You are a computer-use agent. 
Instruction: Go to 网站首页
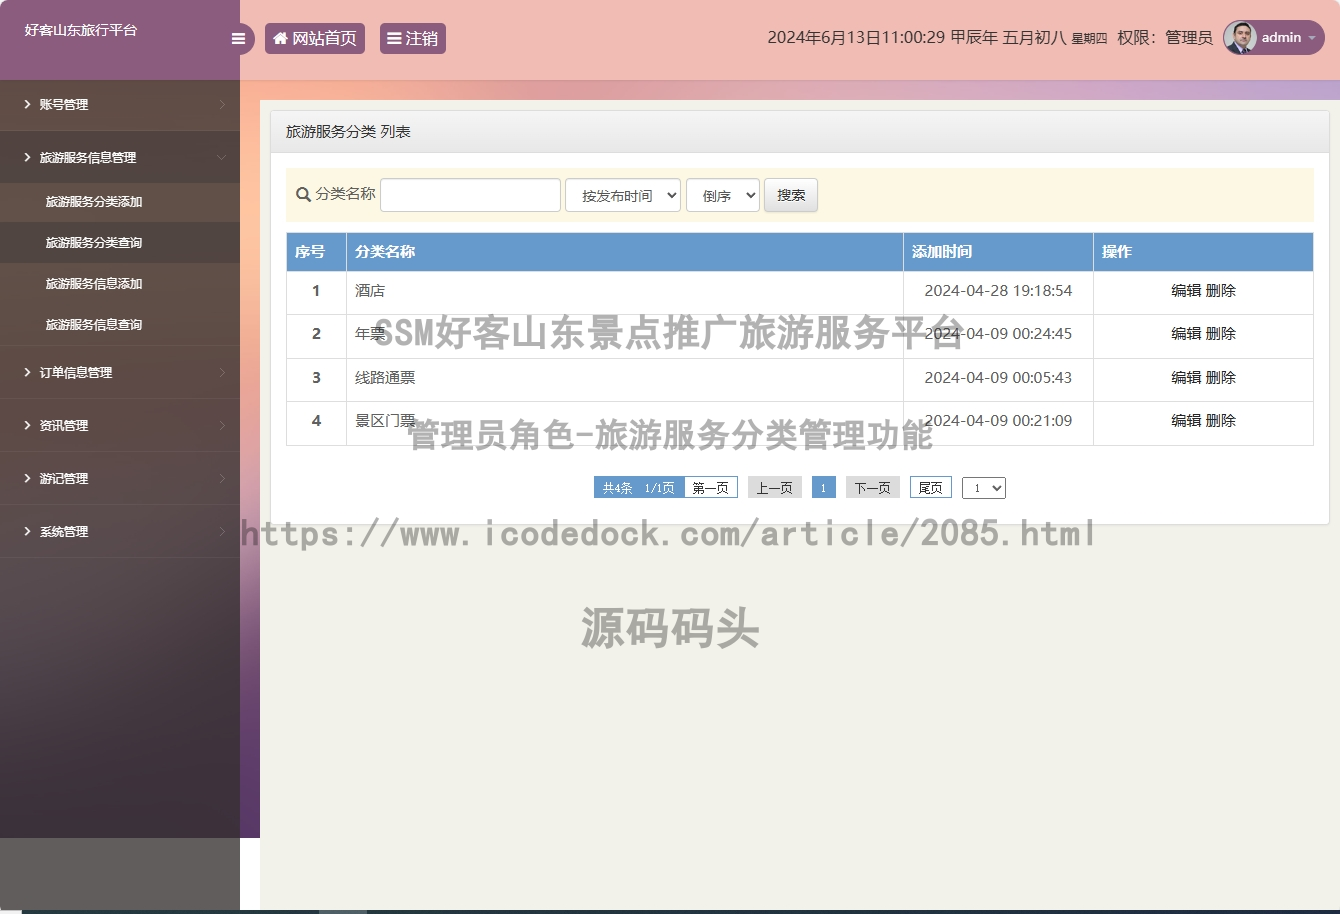click(x=315, y=39)
